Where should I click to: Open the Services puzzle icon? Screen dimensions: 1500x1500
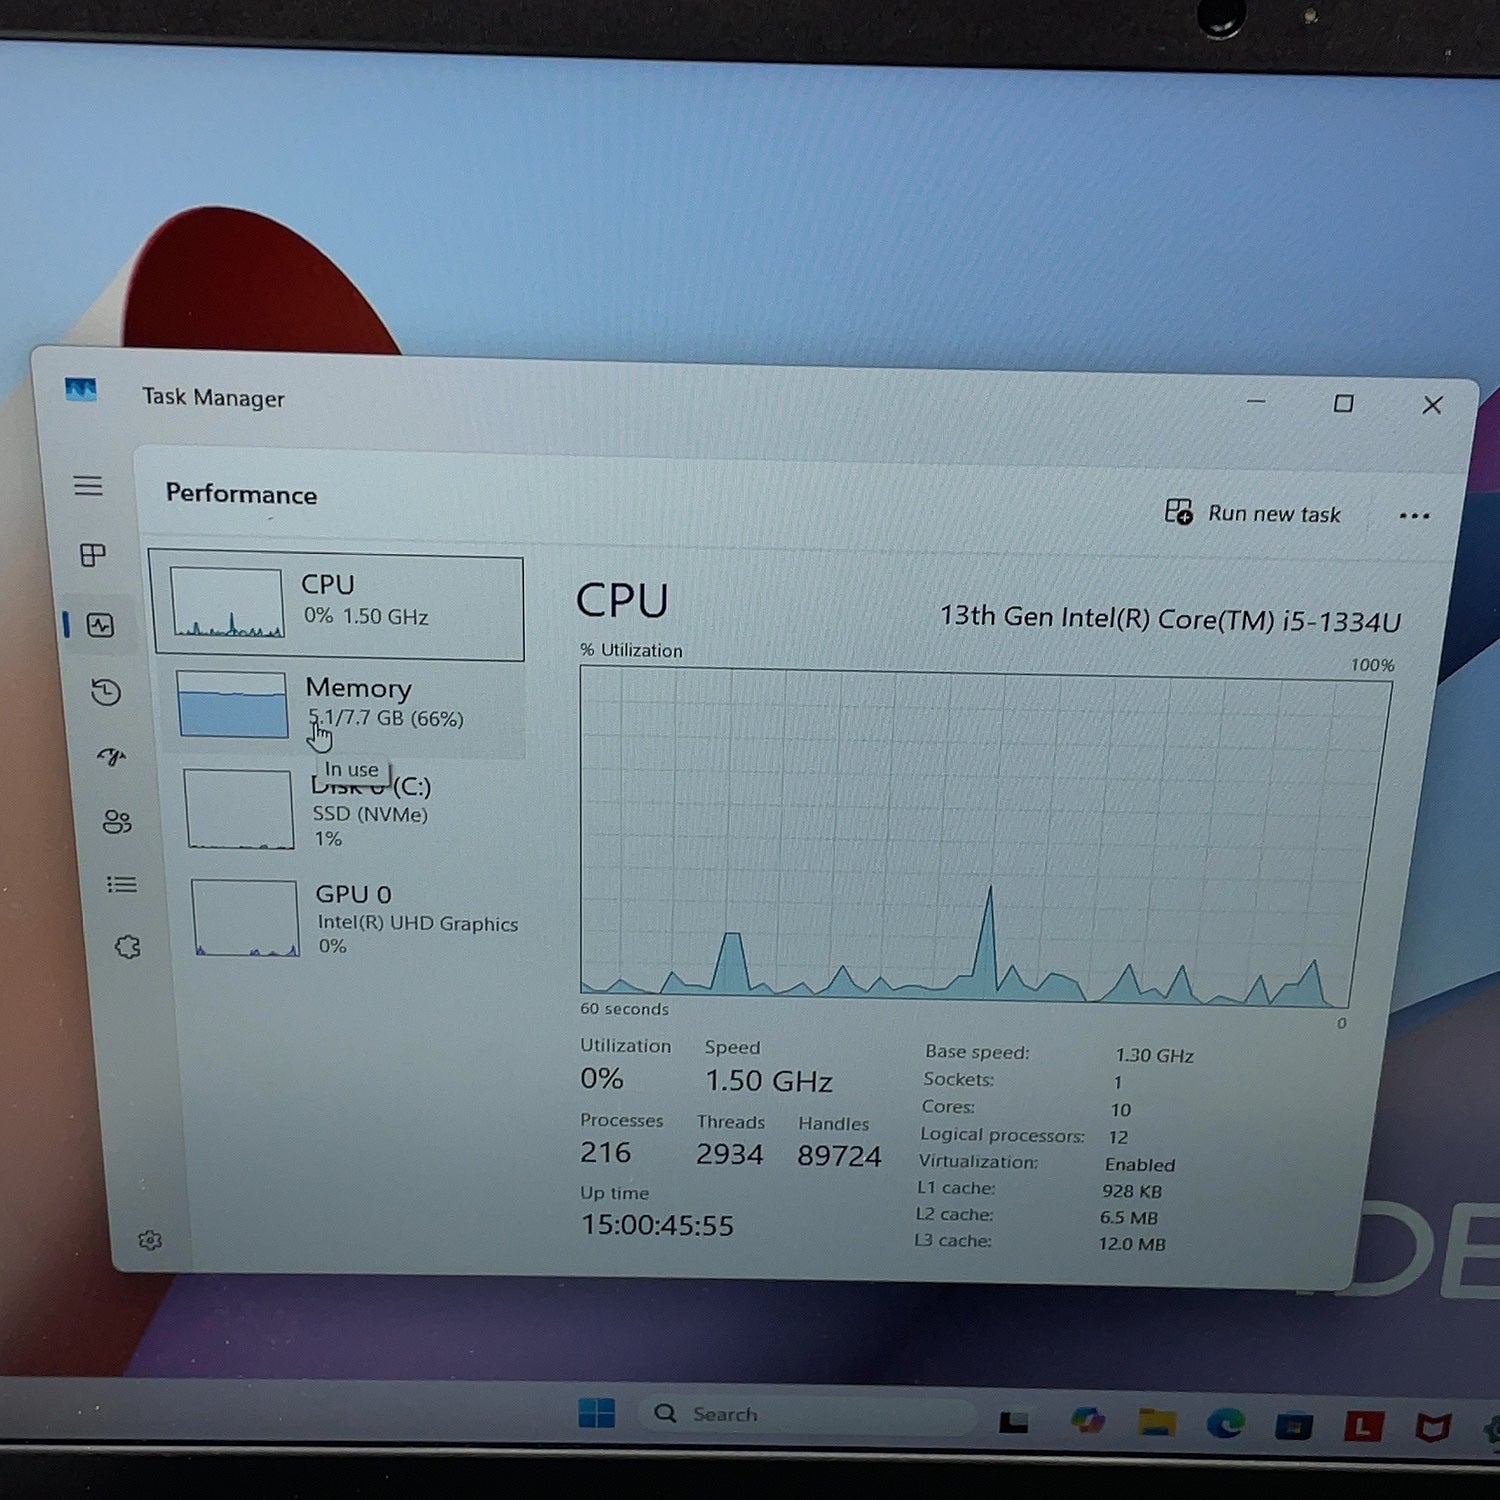click(128, 947)
